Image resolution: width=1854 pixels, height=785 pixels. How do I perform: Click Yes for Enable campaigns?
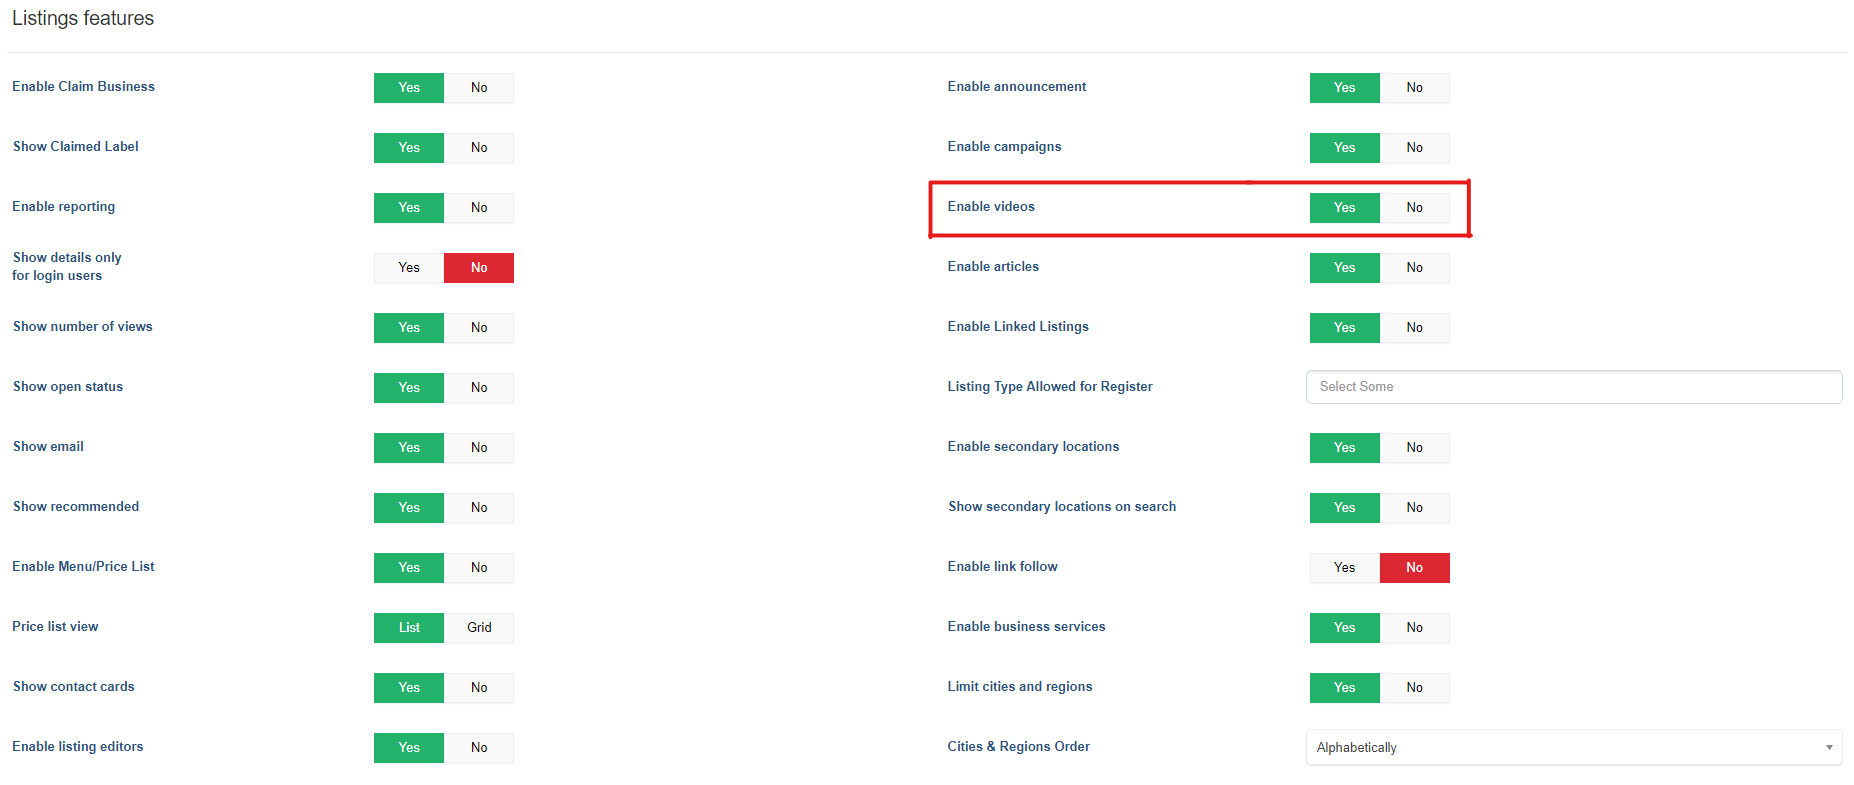[x=1345, y=148]
